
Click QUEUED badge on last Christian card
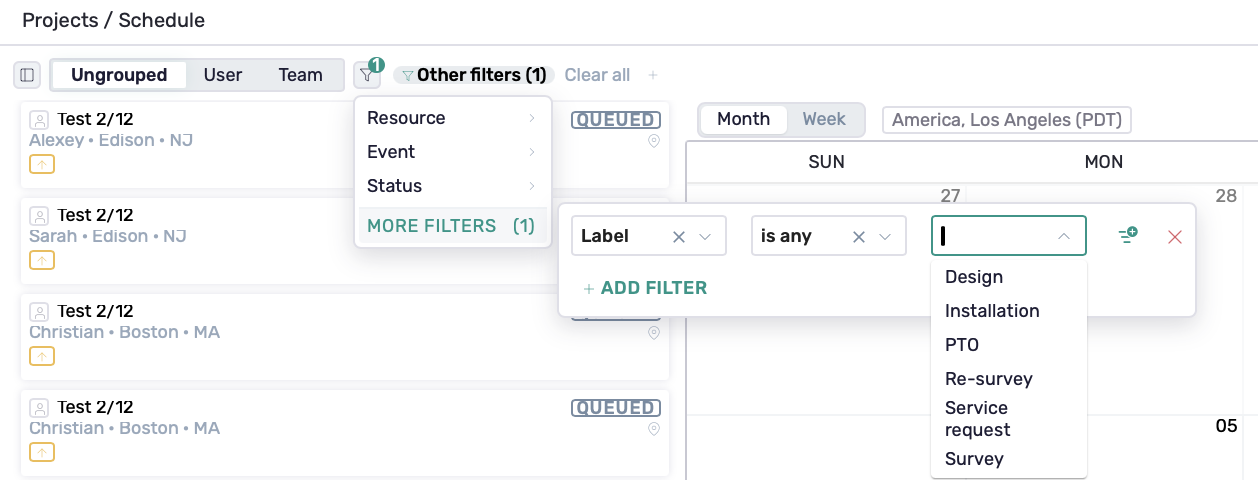pyautogui.click(x=616, y=408)
